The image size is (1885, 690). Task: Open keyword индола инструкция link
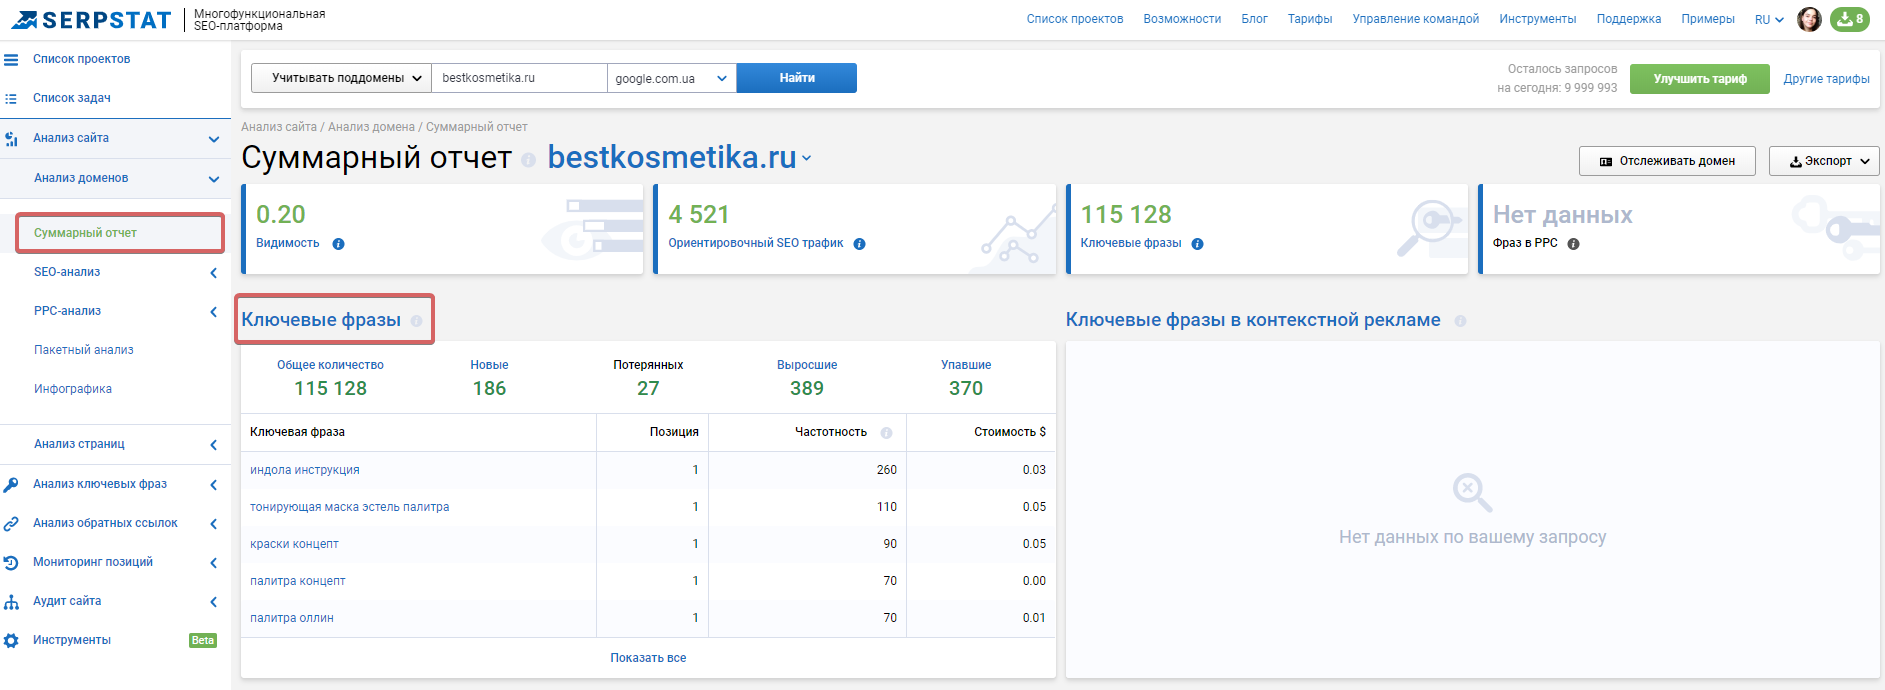pyautogui.click(x=305, y=470)
